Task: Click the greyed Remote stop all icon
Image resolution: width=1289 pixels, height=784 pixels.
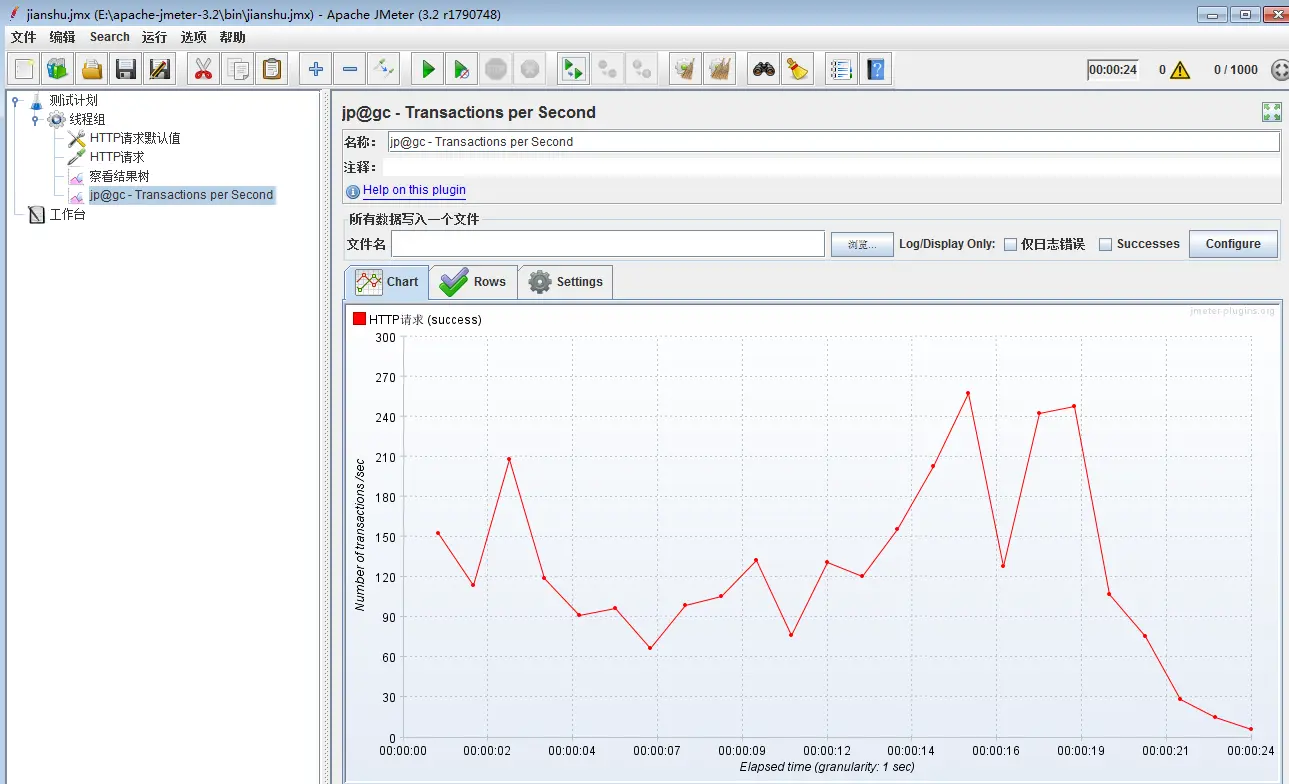Action: (x=608, y=69)
